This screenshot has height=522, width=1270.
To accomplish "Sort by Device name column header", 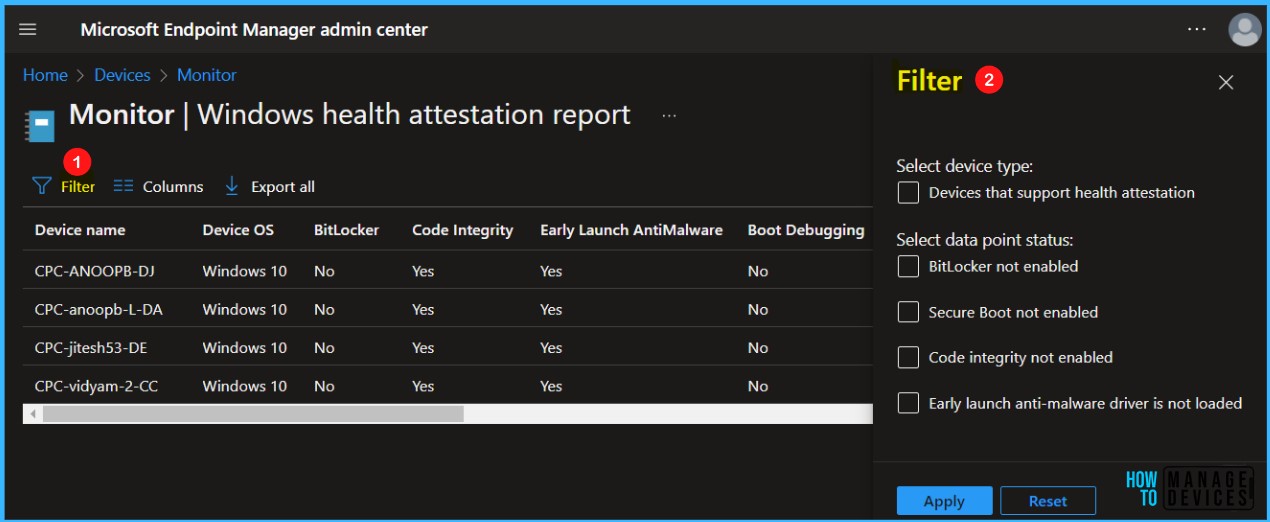I will [80, 230].
